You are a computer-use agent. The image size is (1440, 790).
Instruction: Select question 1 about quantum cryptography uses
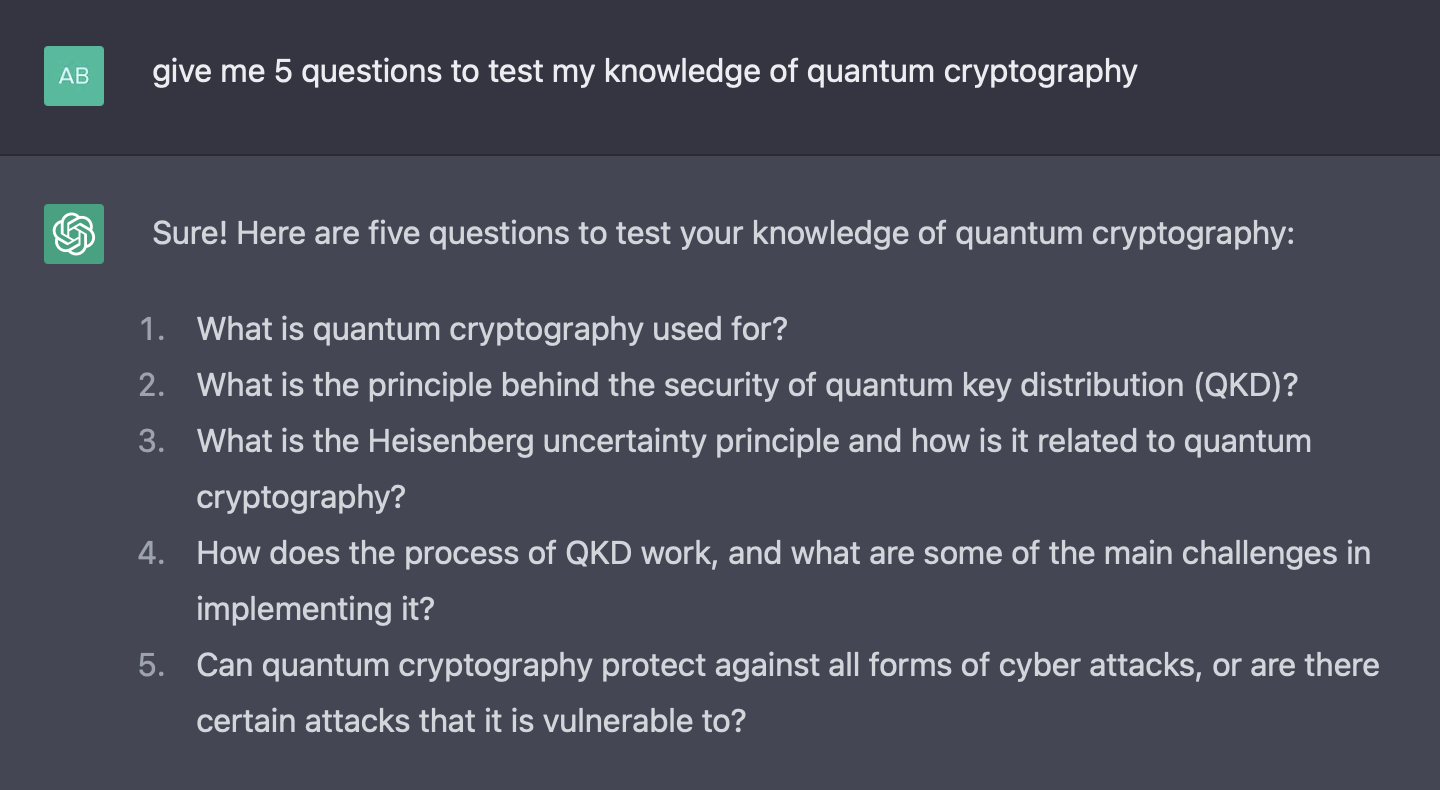coord(492,330)
